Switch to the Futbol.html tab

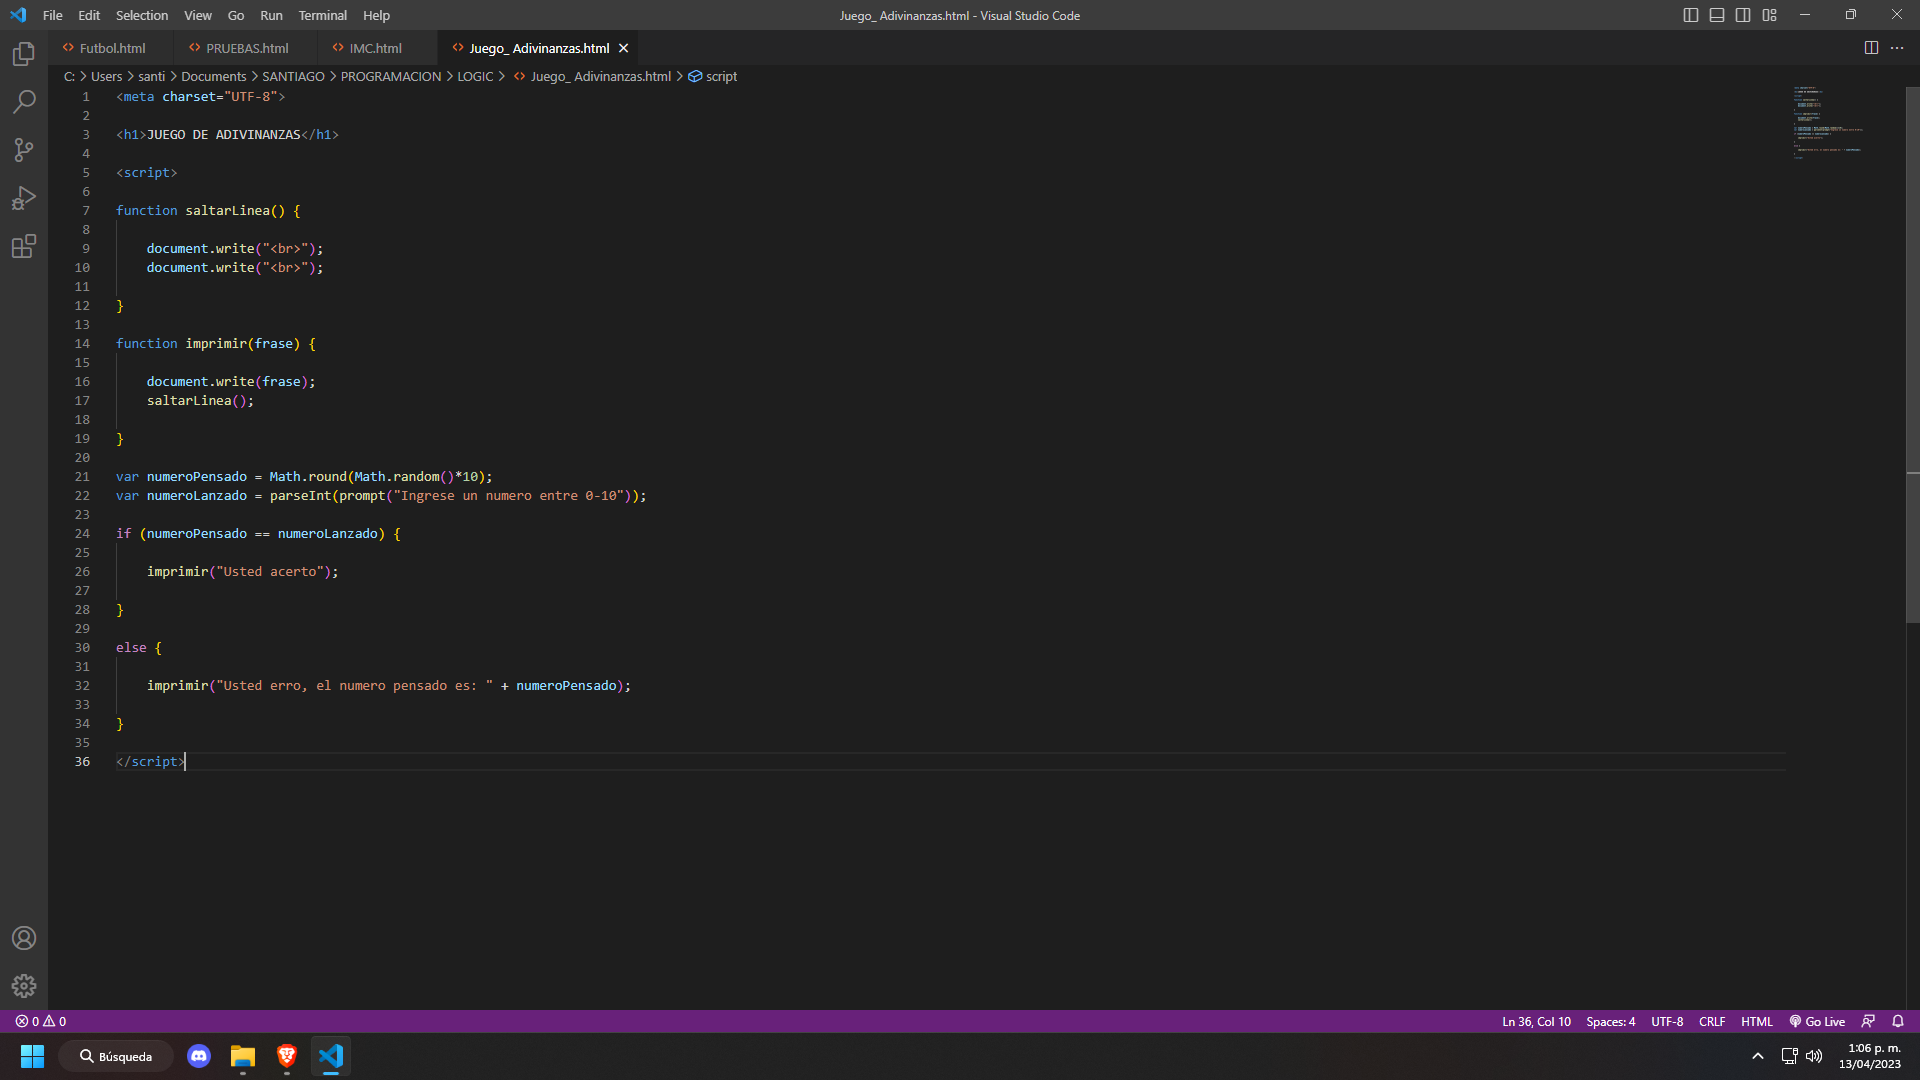(110, 48)
